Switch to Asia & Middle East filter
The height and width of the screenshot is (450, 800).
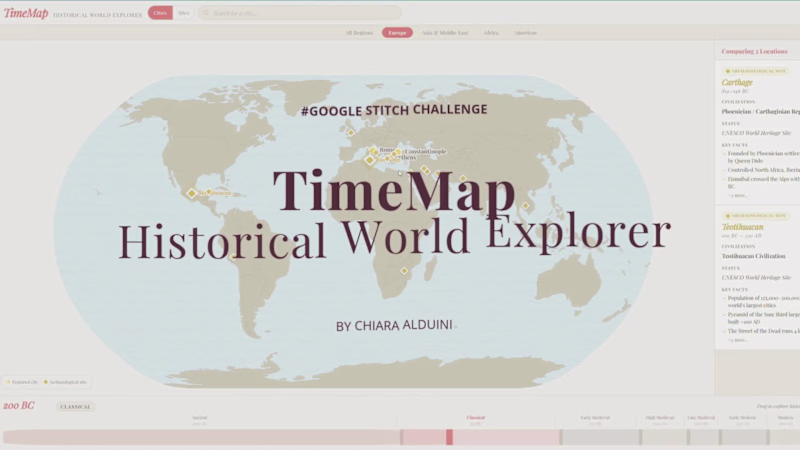[445, 33]
